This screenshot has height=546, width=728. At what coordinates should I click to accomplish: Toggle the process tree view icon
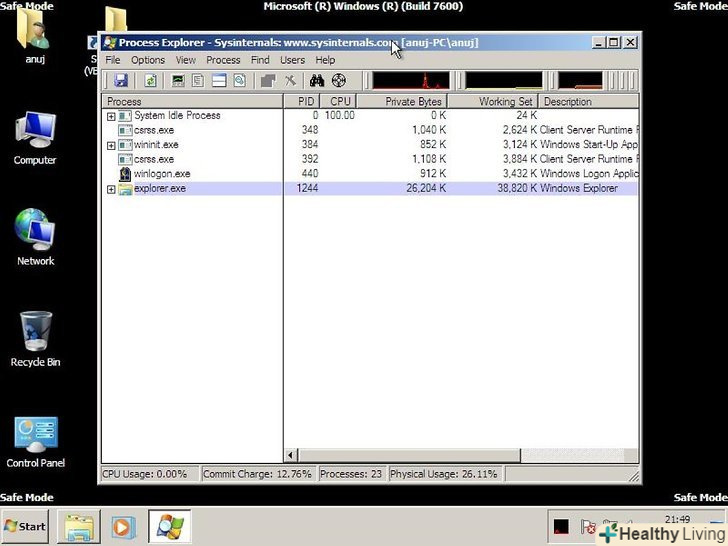pyautogui.click(x=198, y=80)
